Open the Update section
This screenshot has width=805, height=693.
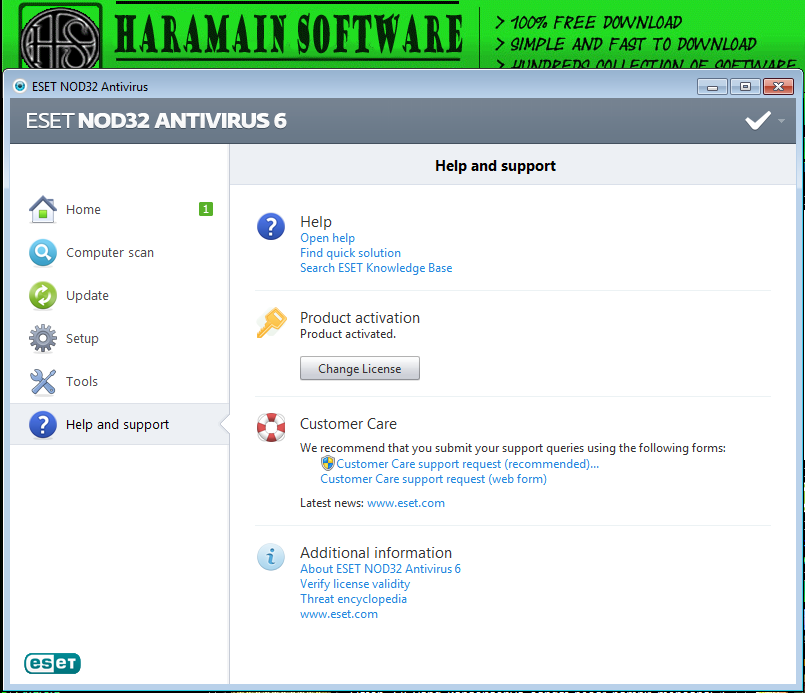pos(119,296)
